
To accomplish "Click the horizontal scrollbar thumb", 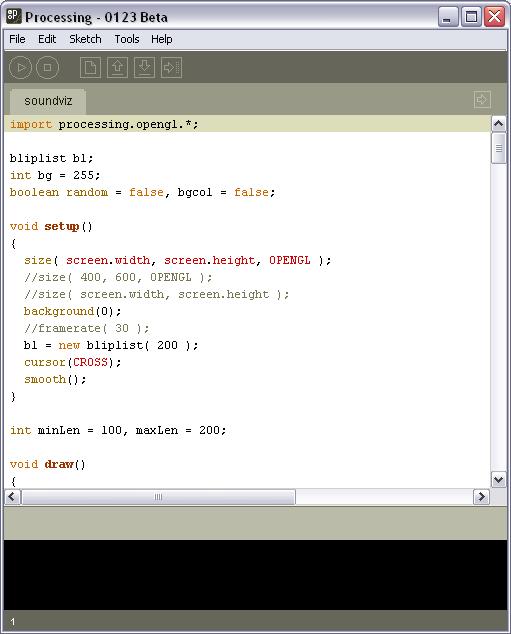I will coord(158,497).
